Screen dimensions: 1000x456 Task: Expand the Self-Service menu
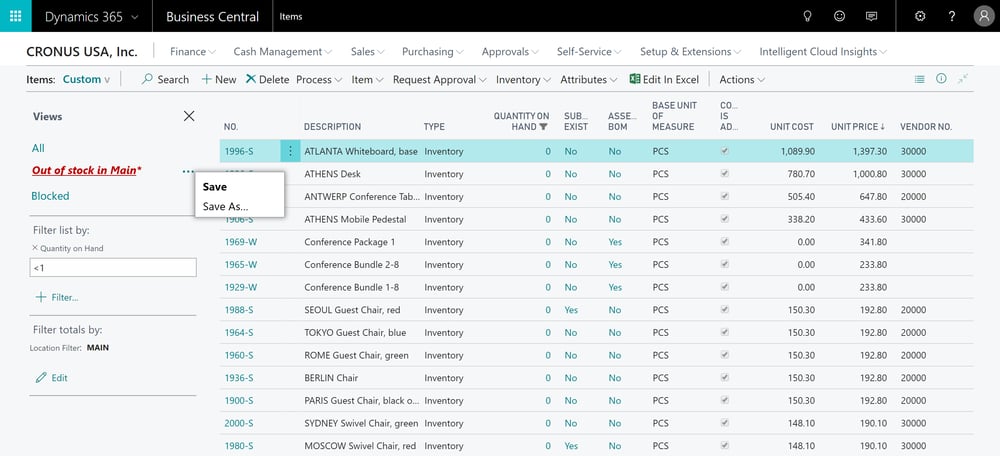coord(589,52)
